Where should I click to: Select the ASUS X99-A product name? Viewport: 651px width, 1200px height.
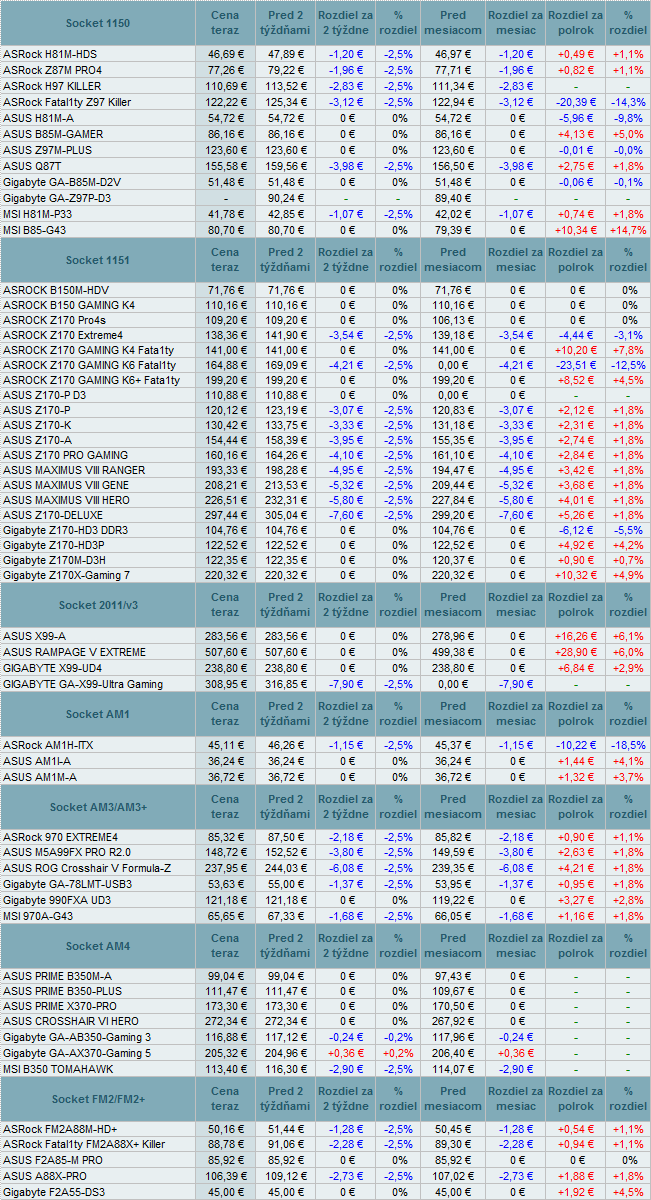34,635
